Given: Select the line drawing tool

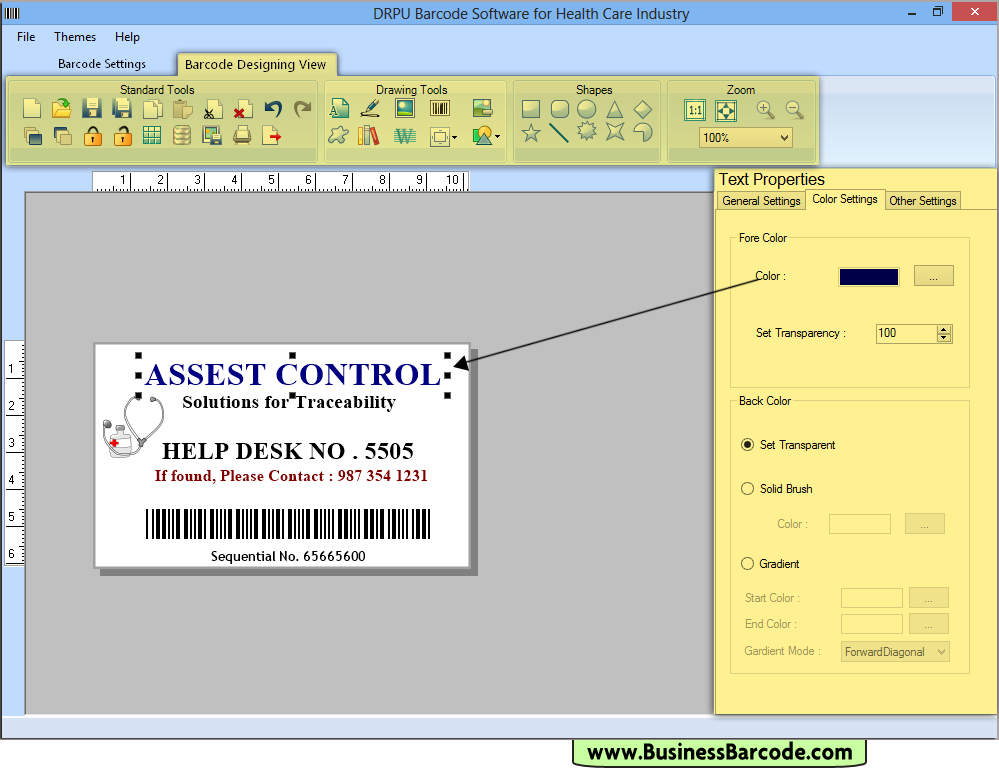Looking at the screenshot, I should tap(559, 132).
